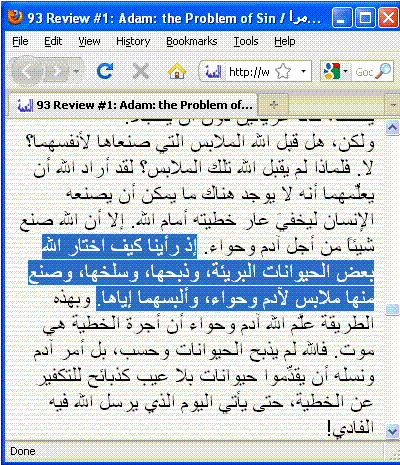Open the address bar history dropdown

point(303,71)
